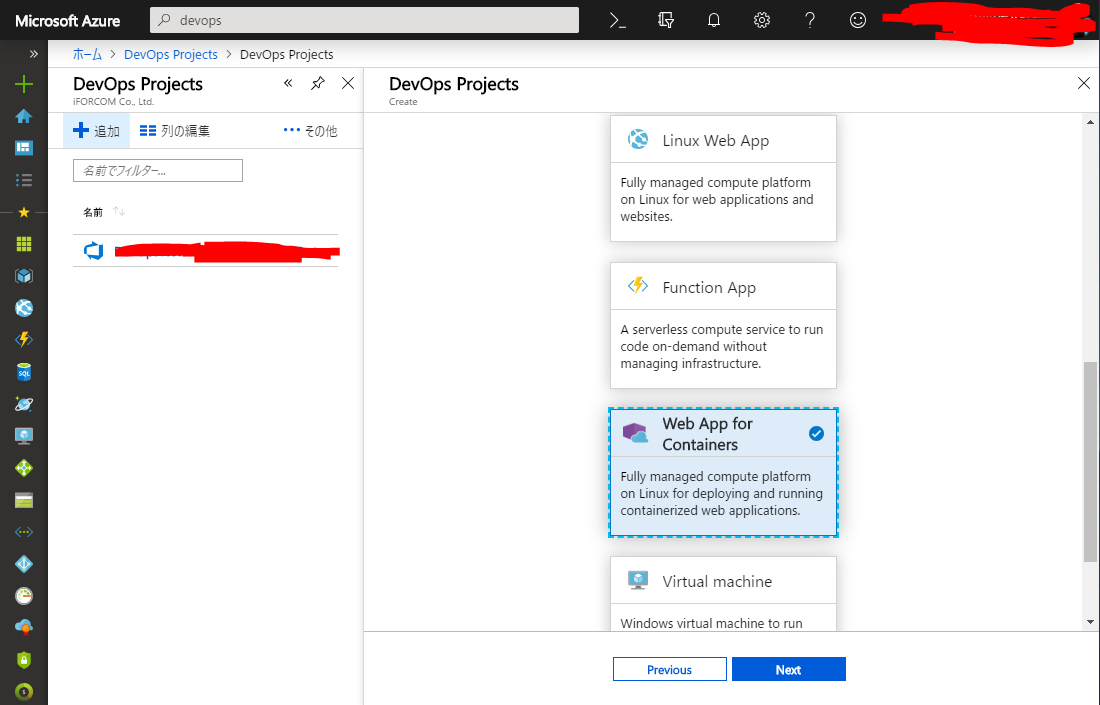Viewport: 1100px width, 705px height.
Task: Open Monitor gauge icon in sidebar
Action: 24,596
